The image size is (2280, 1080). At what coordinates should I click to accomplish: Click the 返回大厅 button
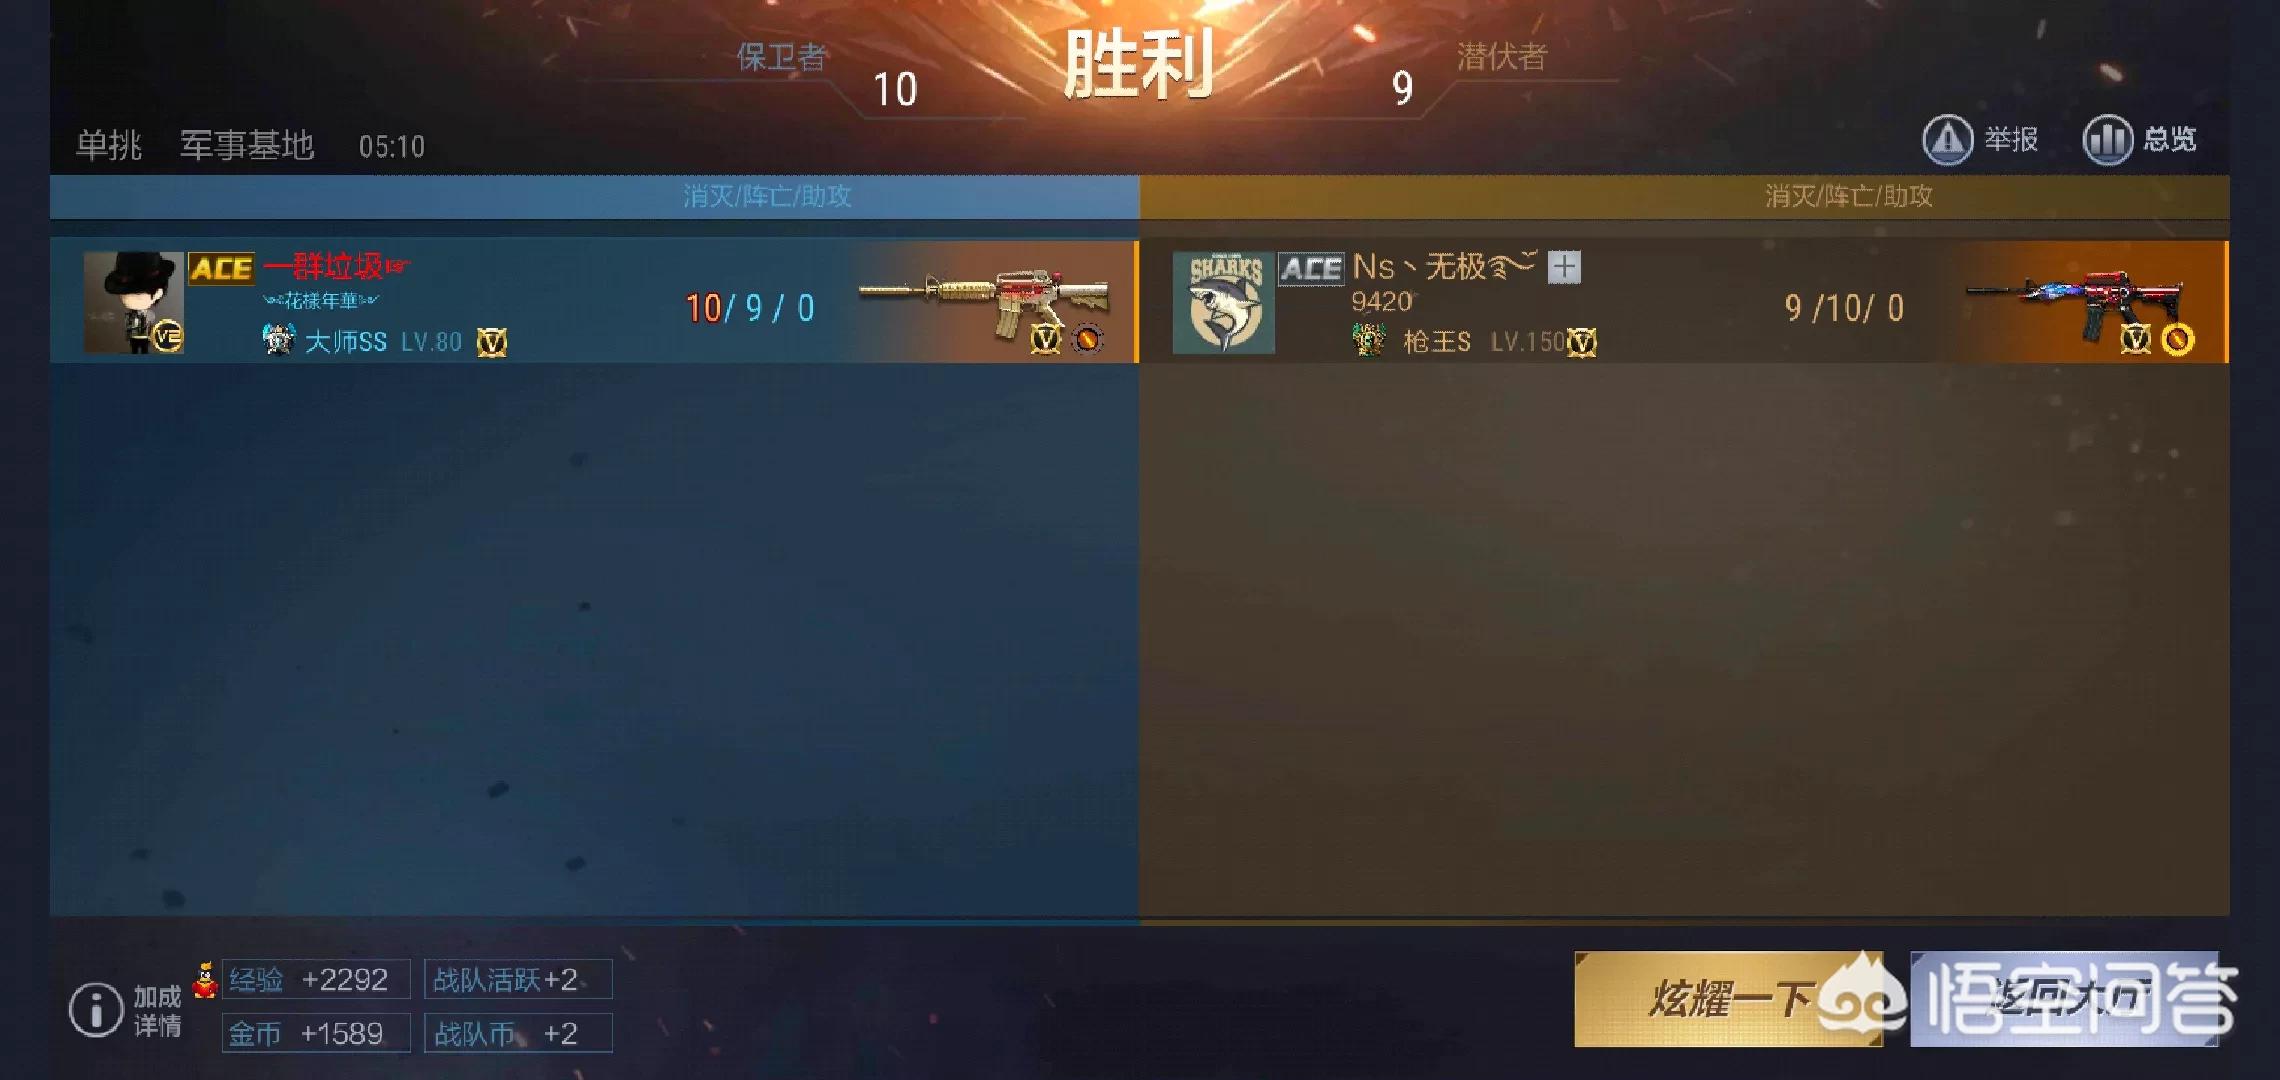[x=2064, y=999]
